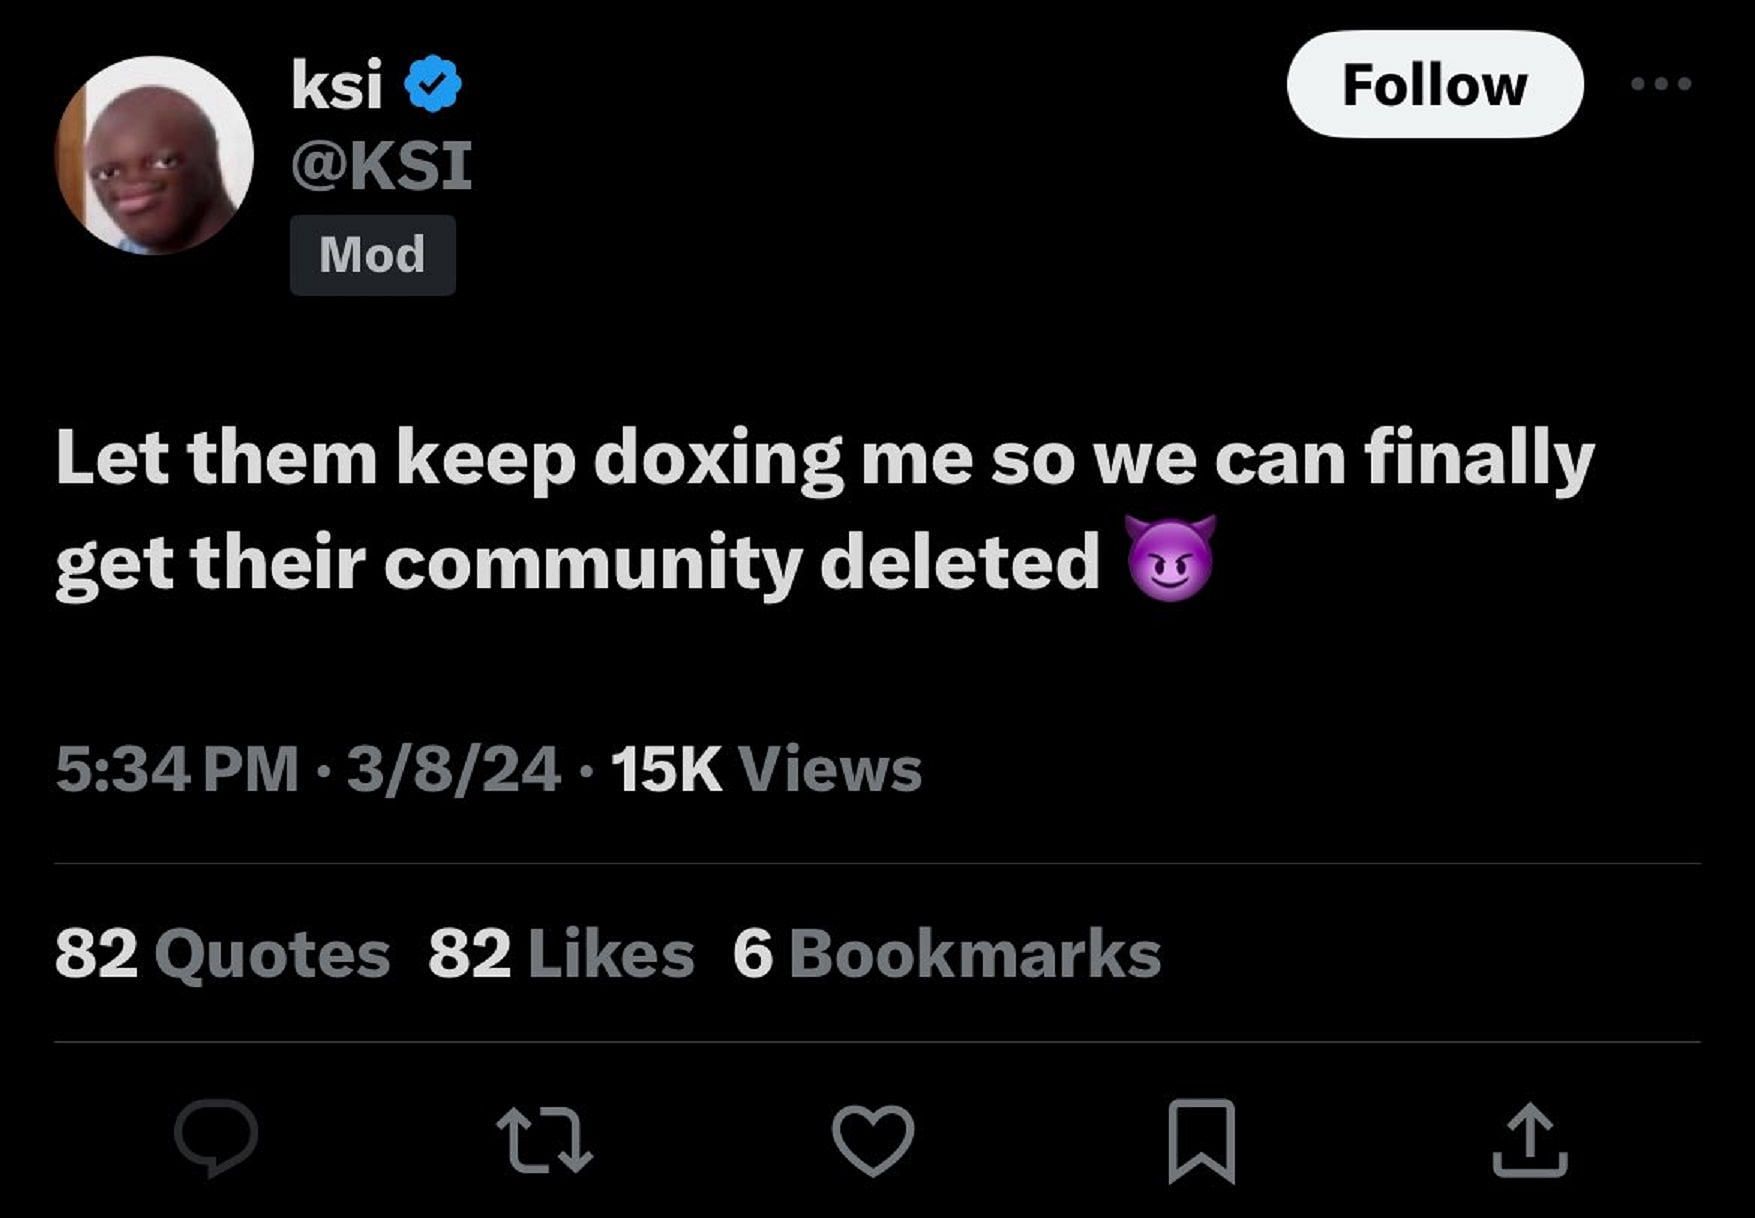Bookmark this post using the bookmark icon
1755x1218 pixels.
[1201, 1140]
